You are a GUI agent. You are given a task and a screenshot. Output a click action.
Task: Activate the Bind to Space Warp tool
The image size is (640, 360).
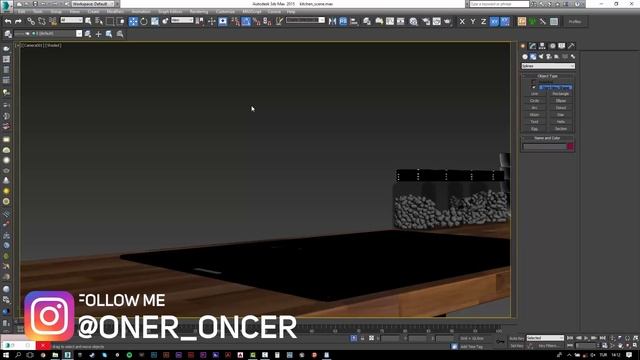coord(53,21)
